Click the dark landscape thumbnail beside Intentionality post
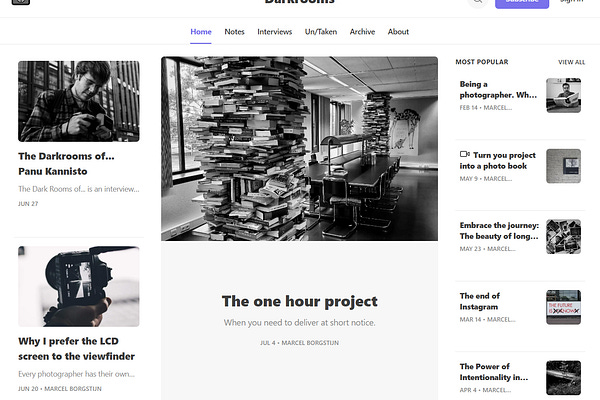The height and width of the screenshot is (400, 600). coord(563,378)
